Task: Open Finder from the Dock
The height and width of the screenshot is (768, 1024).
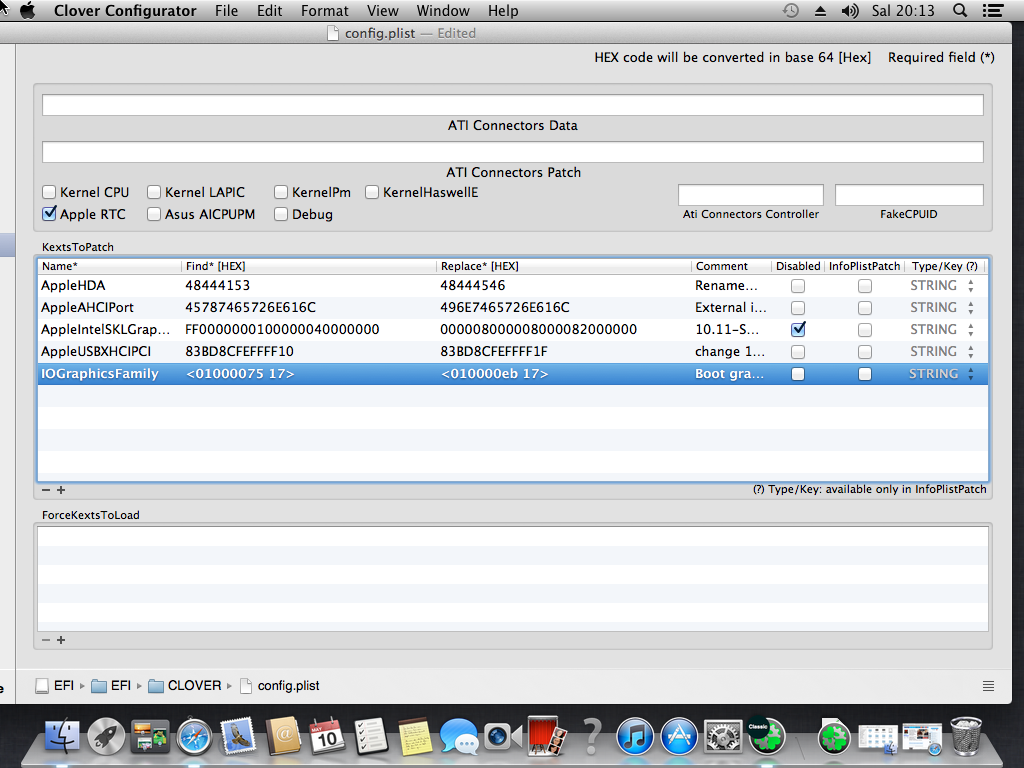Action: pos(62,736)
